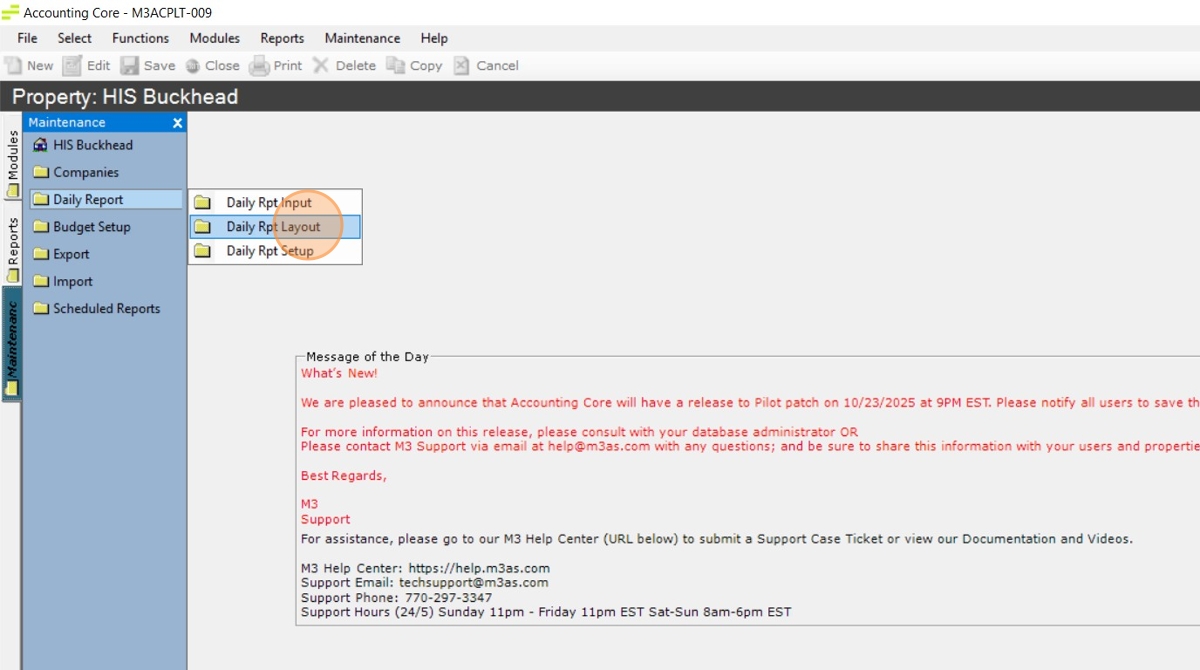
Task: Click the New toolbar icon
Action: (x=13, y=66)
